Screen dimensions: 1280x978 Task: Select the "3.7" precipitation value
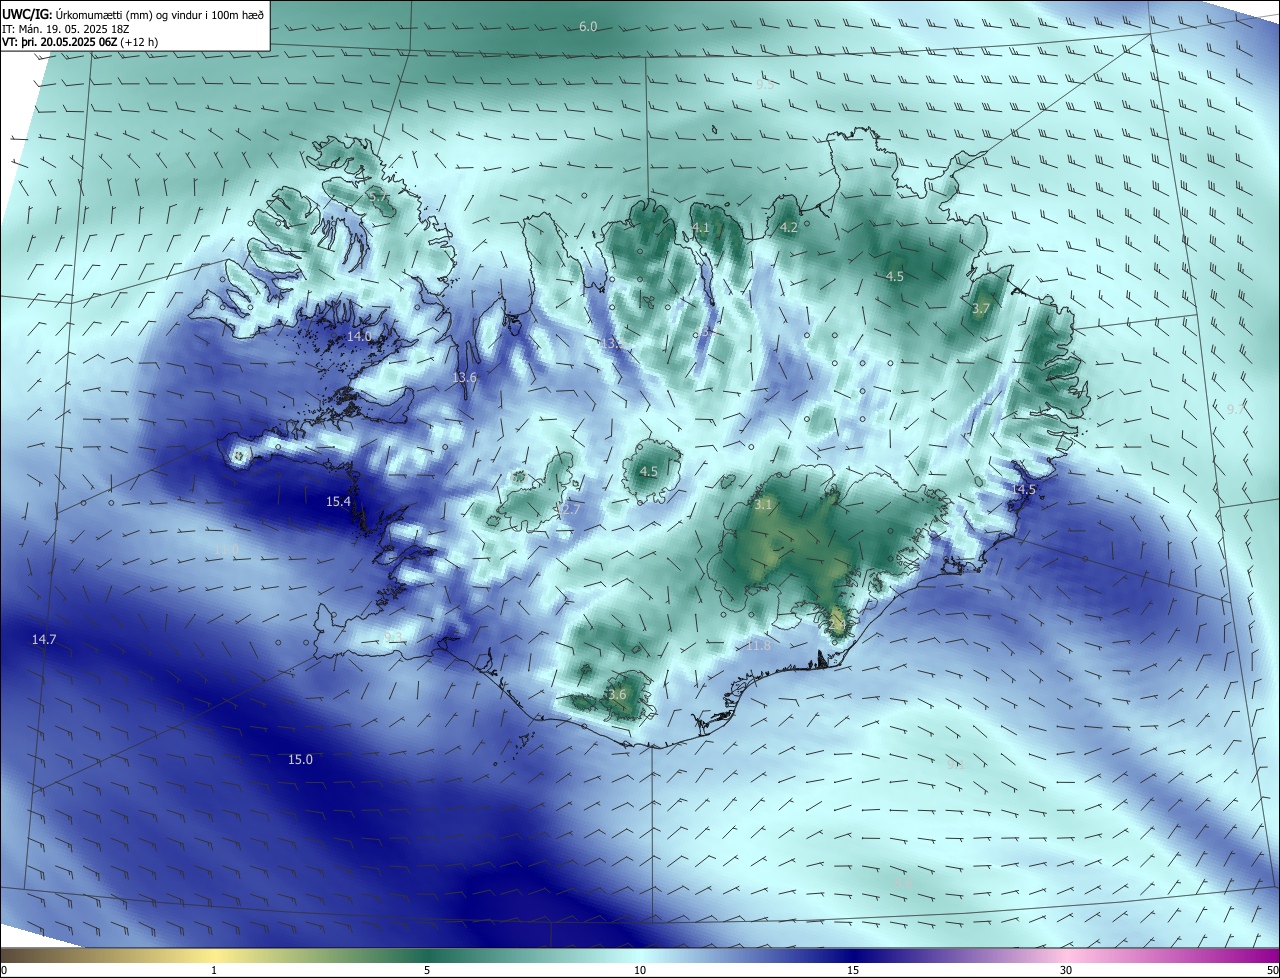pos(980,309)
